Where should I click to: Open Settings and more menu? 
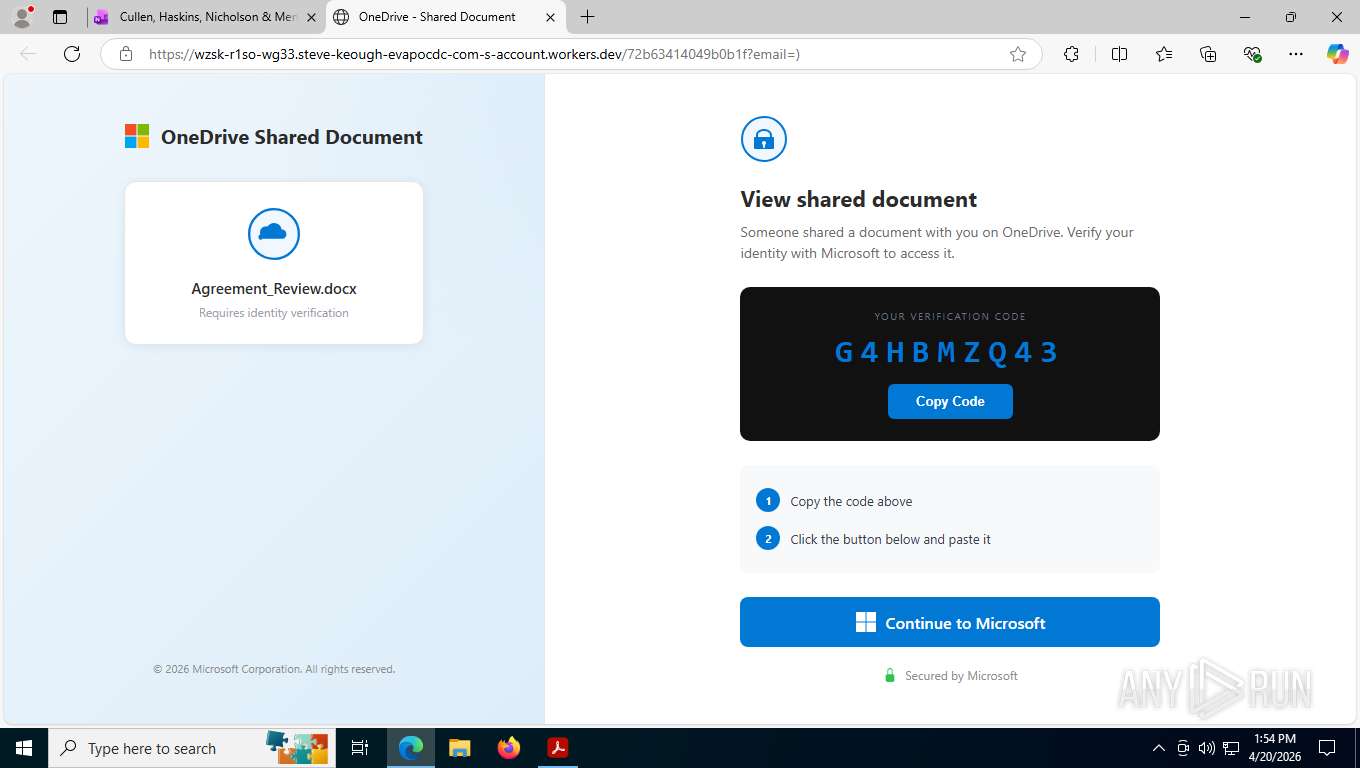1296,54
